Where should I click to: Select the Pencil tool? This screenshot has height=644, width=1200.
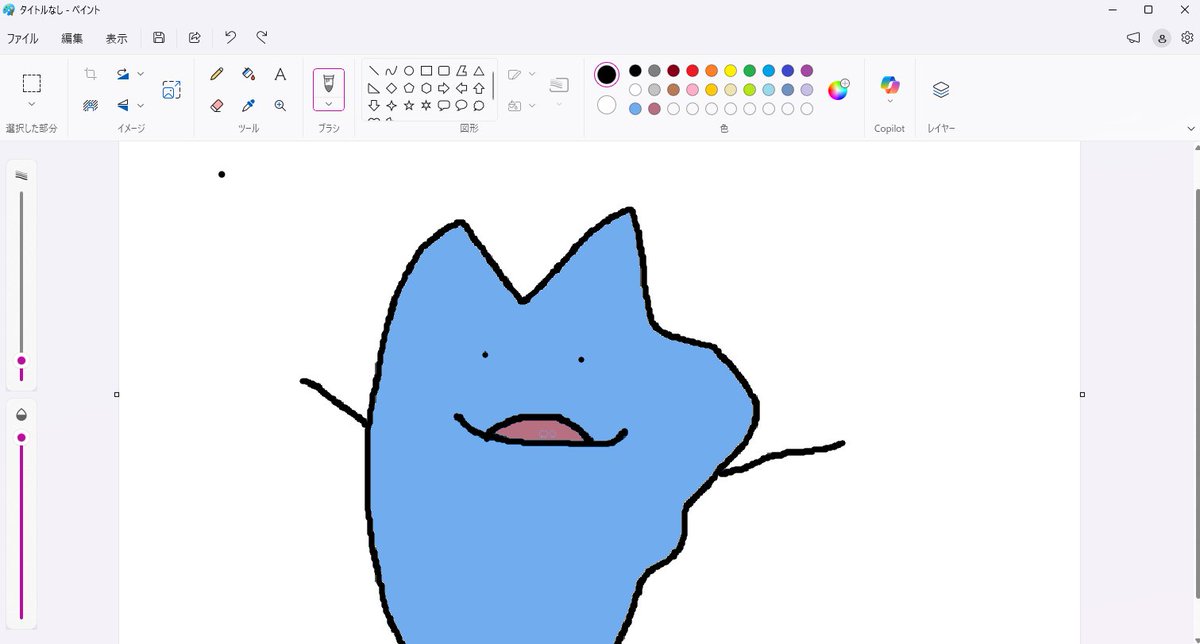217,74
